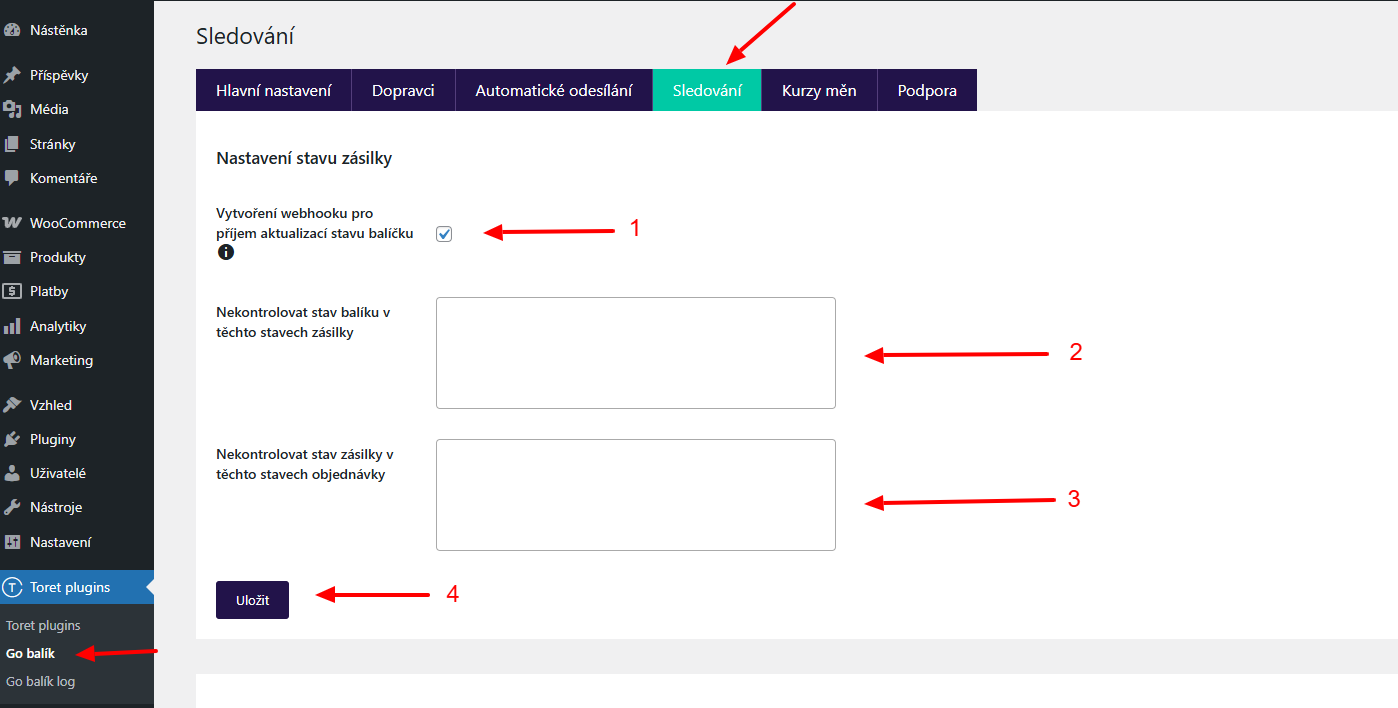
Task: Click the WooCommerce logo icon
Action: click(x=12, y=223)
